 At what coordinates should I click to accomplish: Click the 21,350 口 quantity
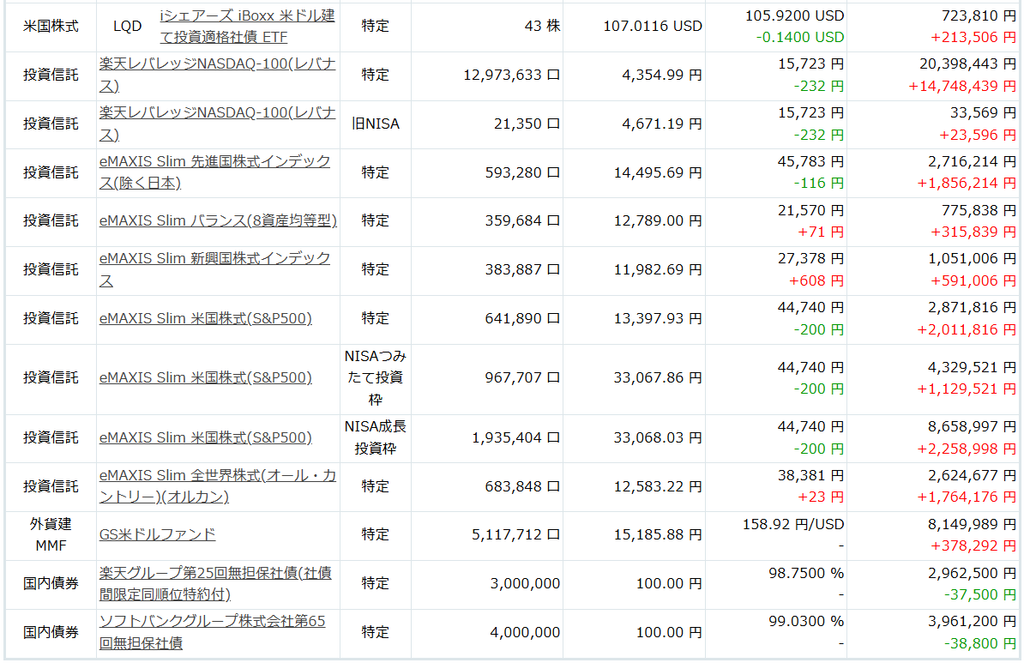tap(527, 123)
